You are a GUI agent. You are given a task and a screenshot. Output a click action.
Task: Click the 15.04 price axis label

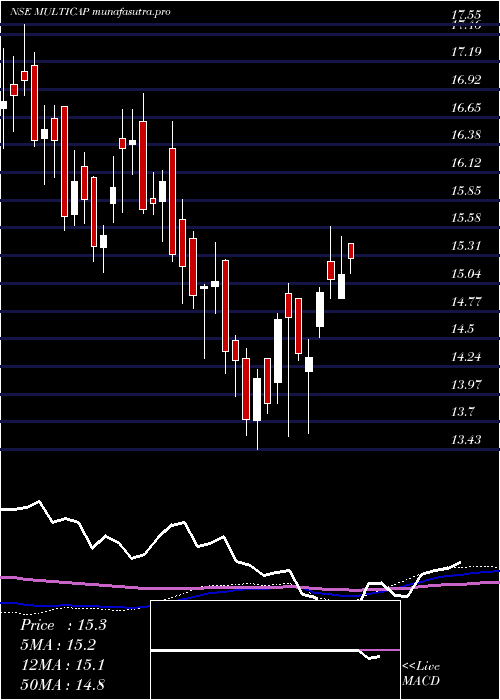click(x=466, y=273)
